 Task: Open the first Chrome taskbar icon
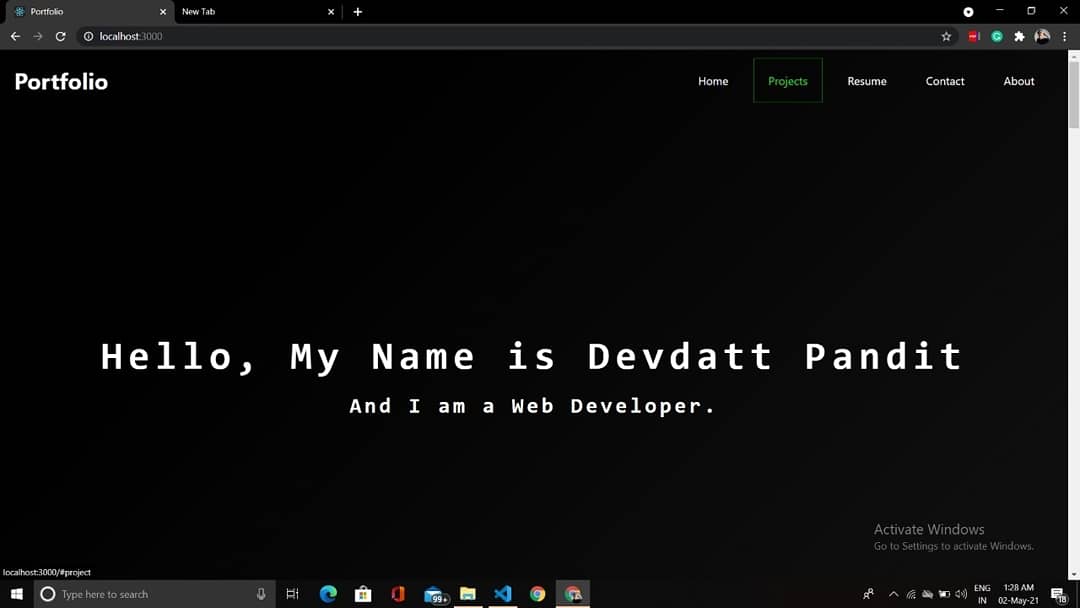[x=537, y=594]
